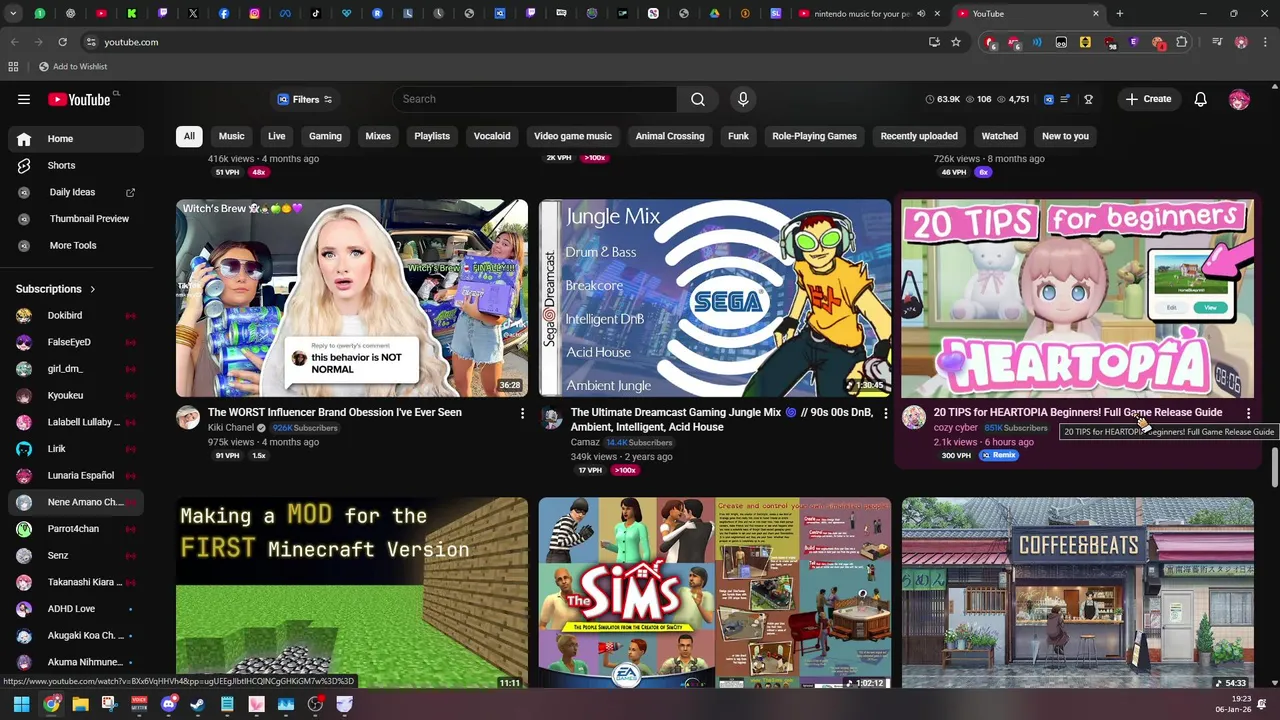The image size is (1280, 720).
Task: Open File Explorer from taskbar
Action: [x=80, y=704]
